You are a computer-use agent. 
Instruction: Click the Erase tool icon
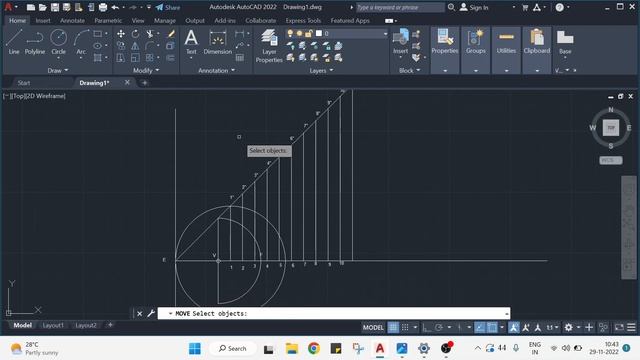[171, 34]
